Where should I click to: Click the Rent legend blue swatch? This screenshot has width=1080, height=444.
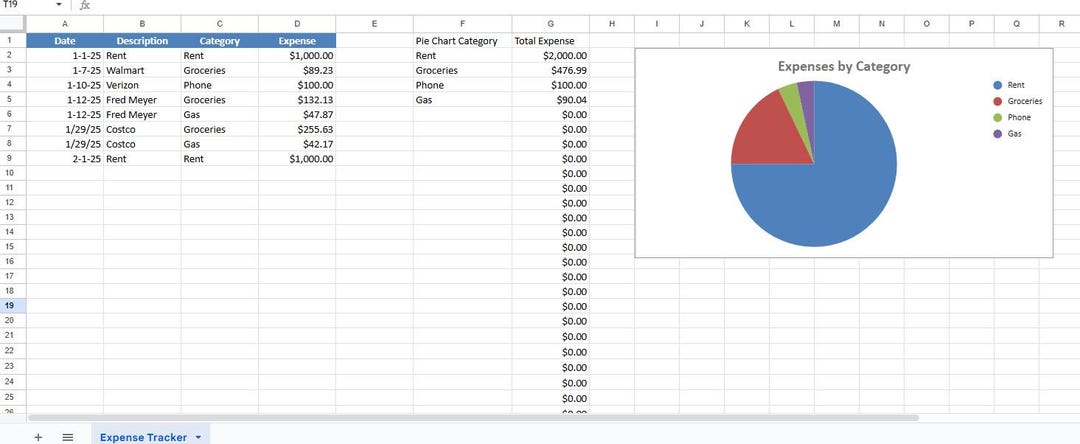(997, 85)
